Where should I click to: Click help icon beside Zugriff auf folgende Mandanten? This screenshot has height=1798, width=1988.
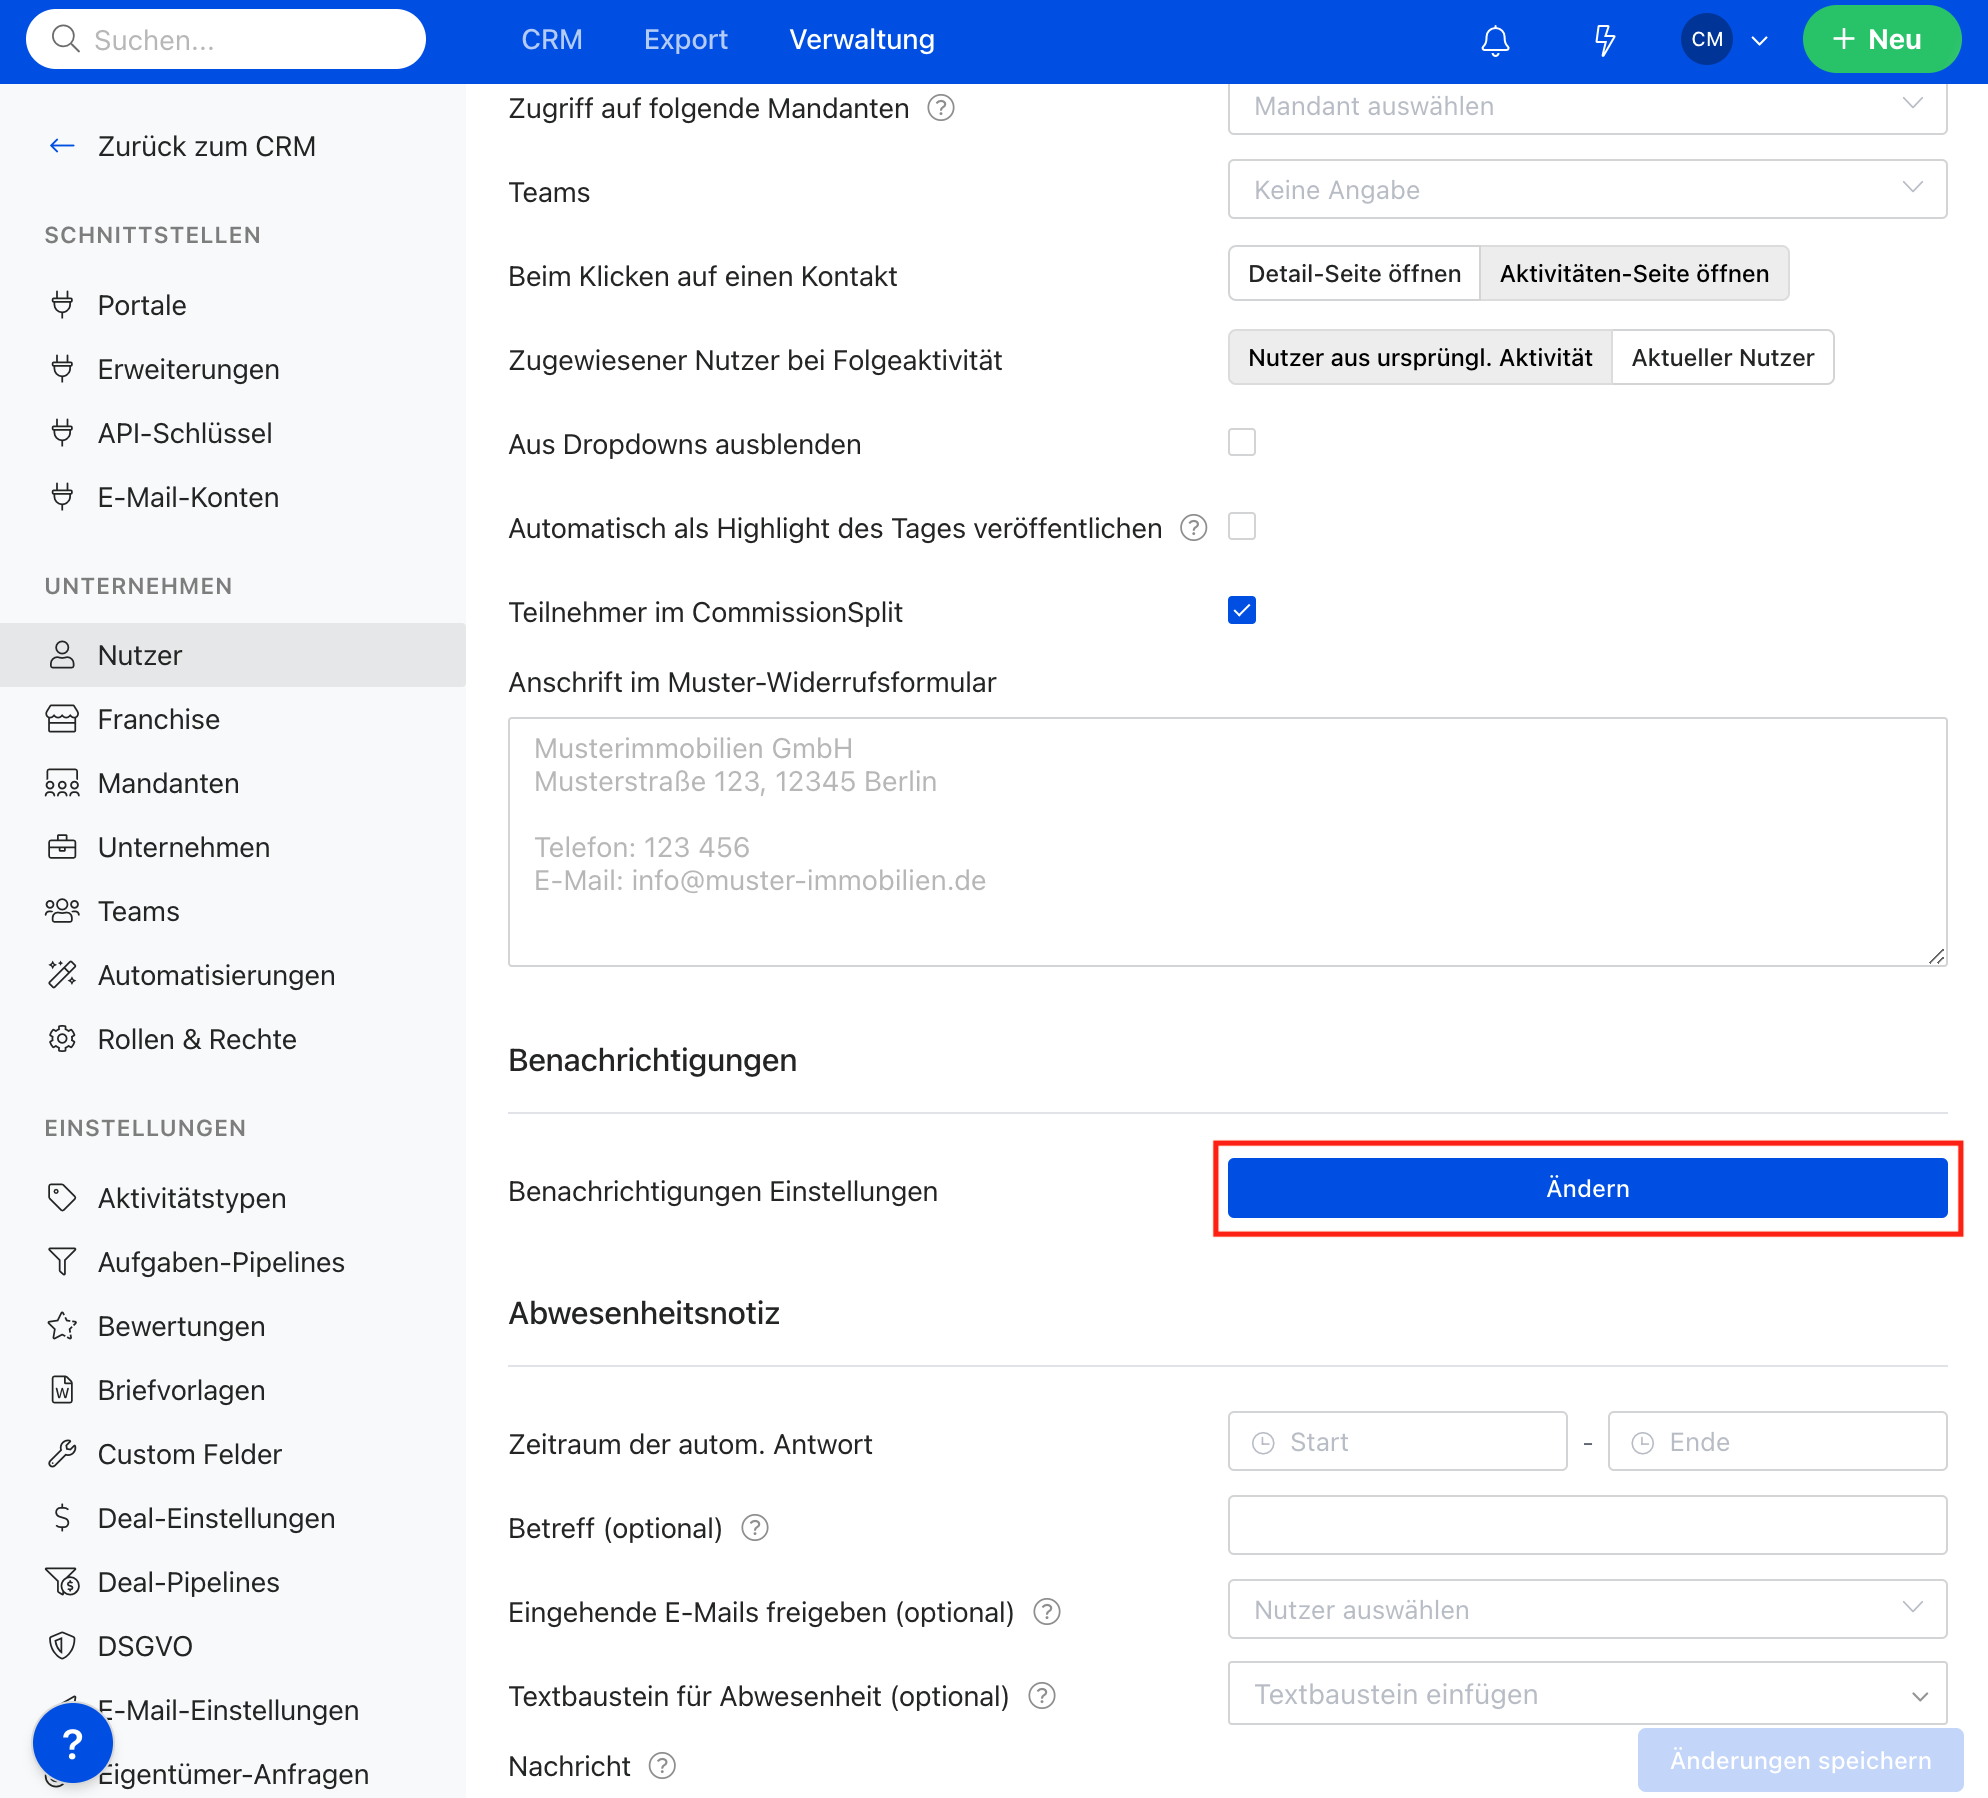pos(940,107)
